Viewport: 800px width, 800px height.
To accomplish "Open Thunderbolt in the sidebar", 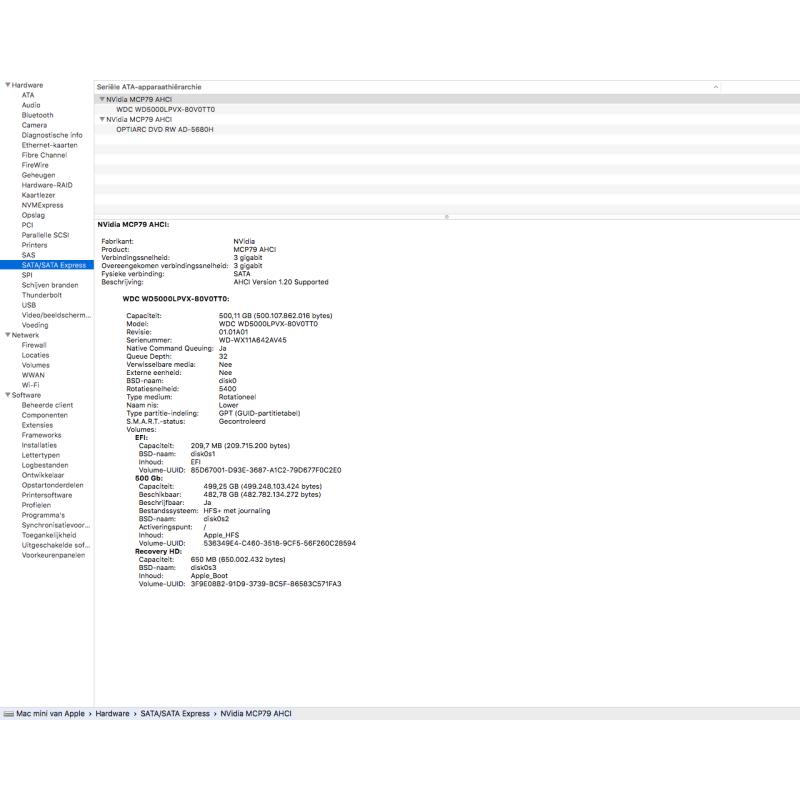I will pos(42,295).
